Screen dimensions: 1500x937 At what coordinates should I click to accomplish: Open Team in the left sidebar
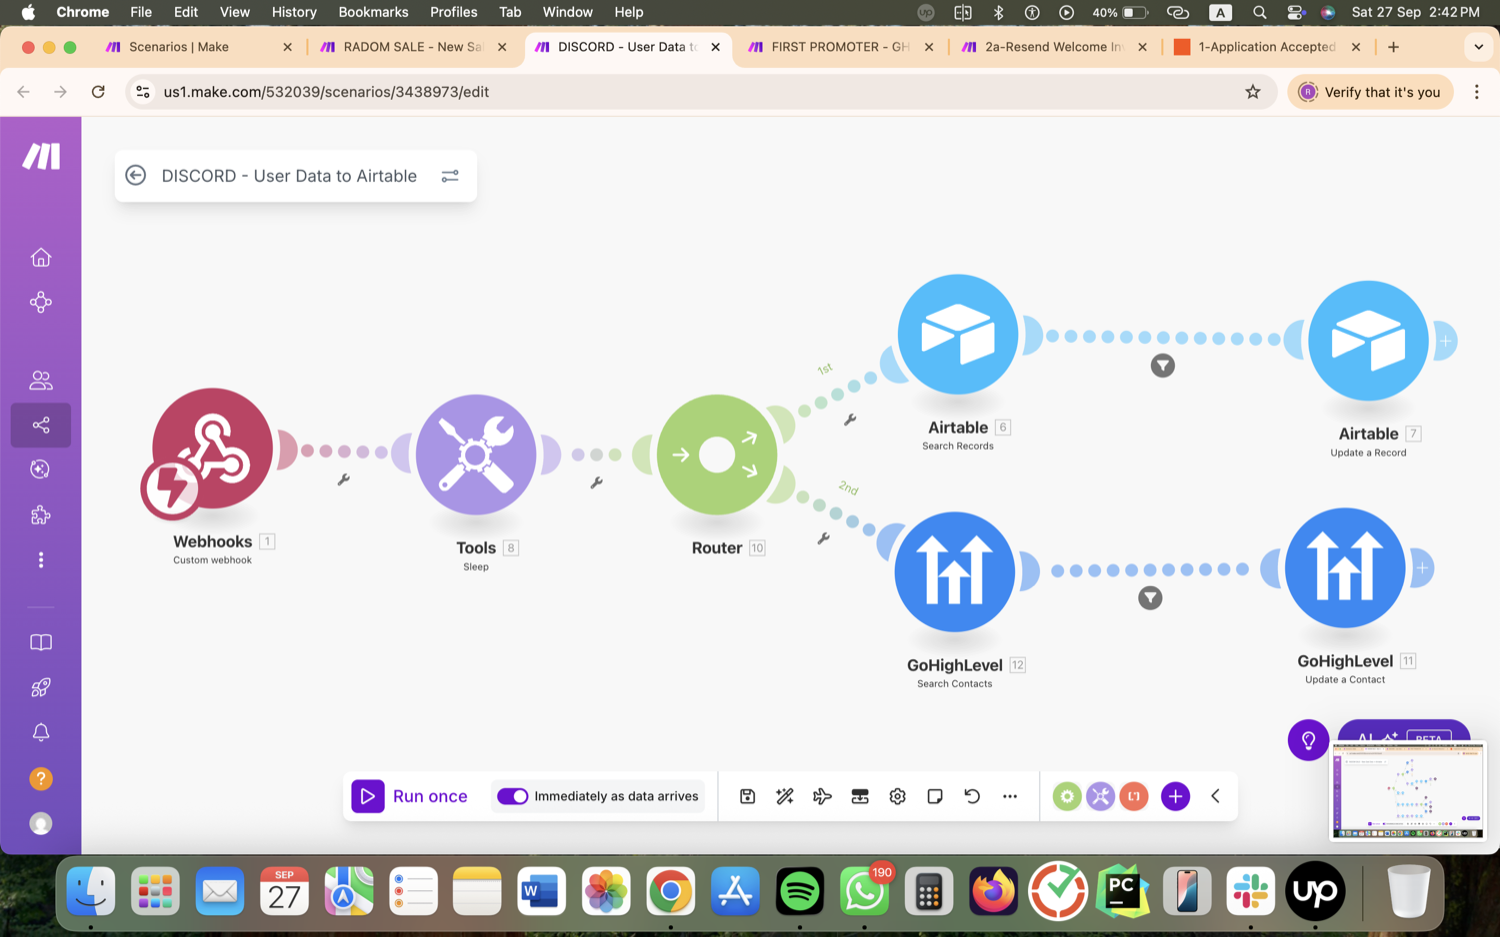(x=41, y=380)
